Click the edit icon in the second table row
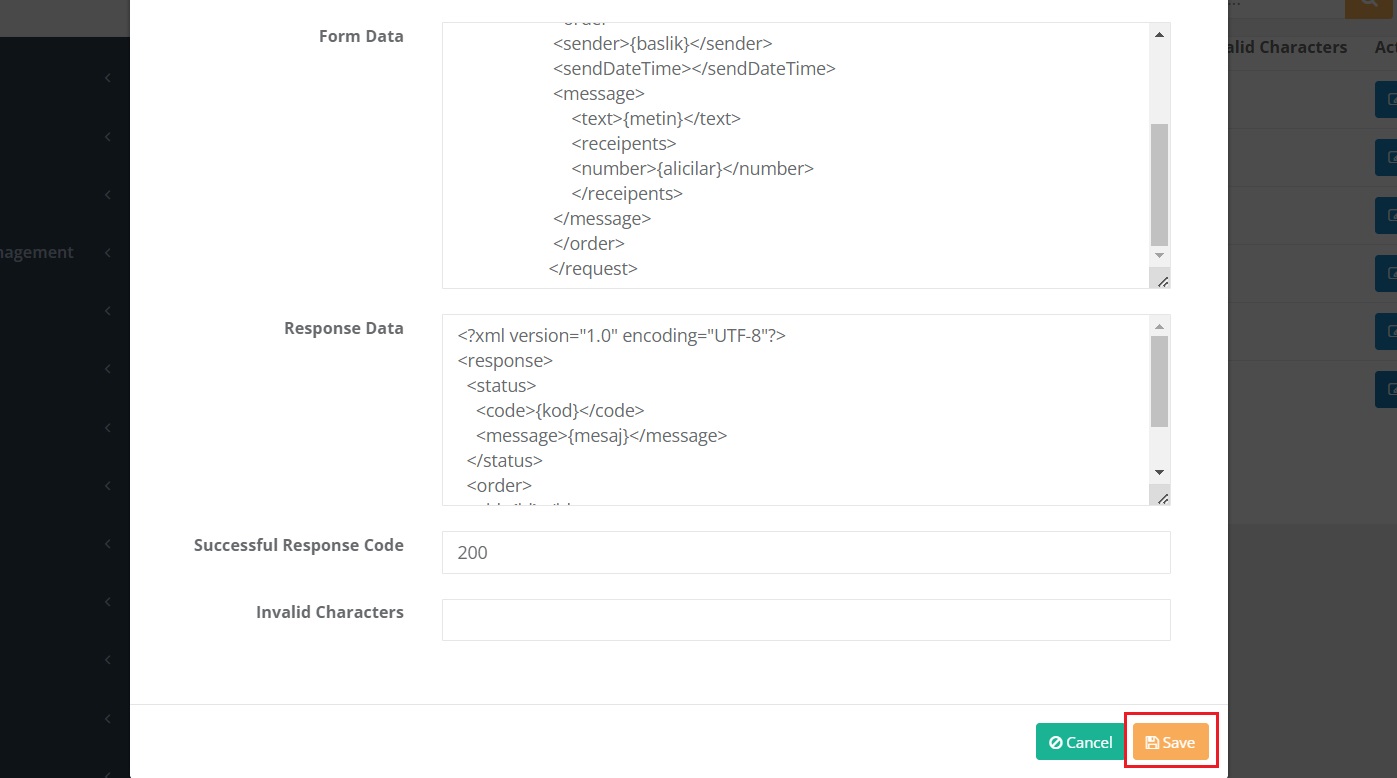 tap(1386, 158)
